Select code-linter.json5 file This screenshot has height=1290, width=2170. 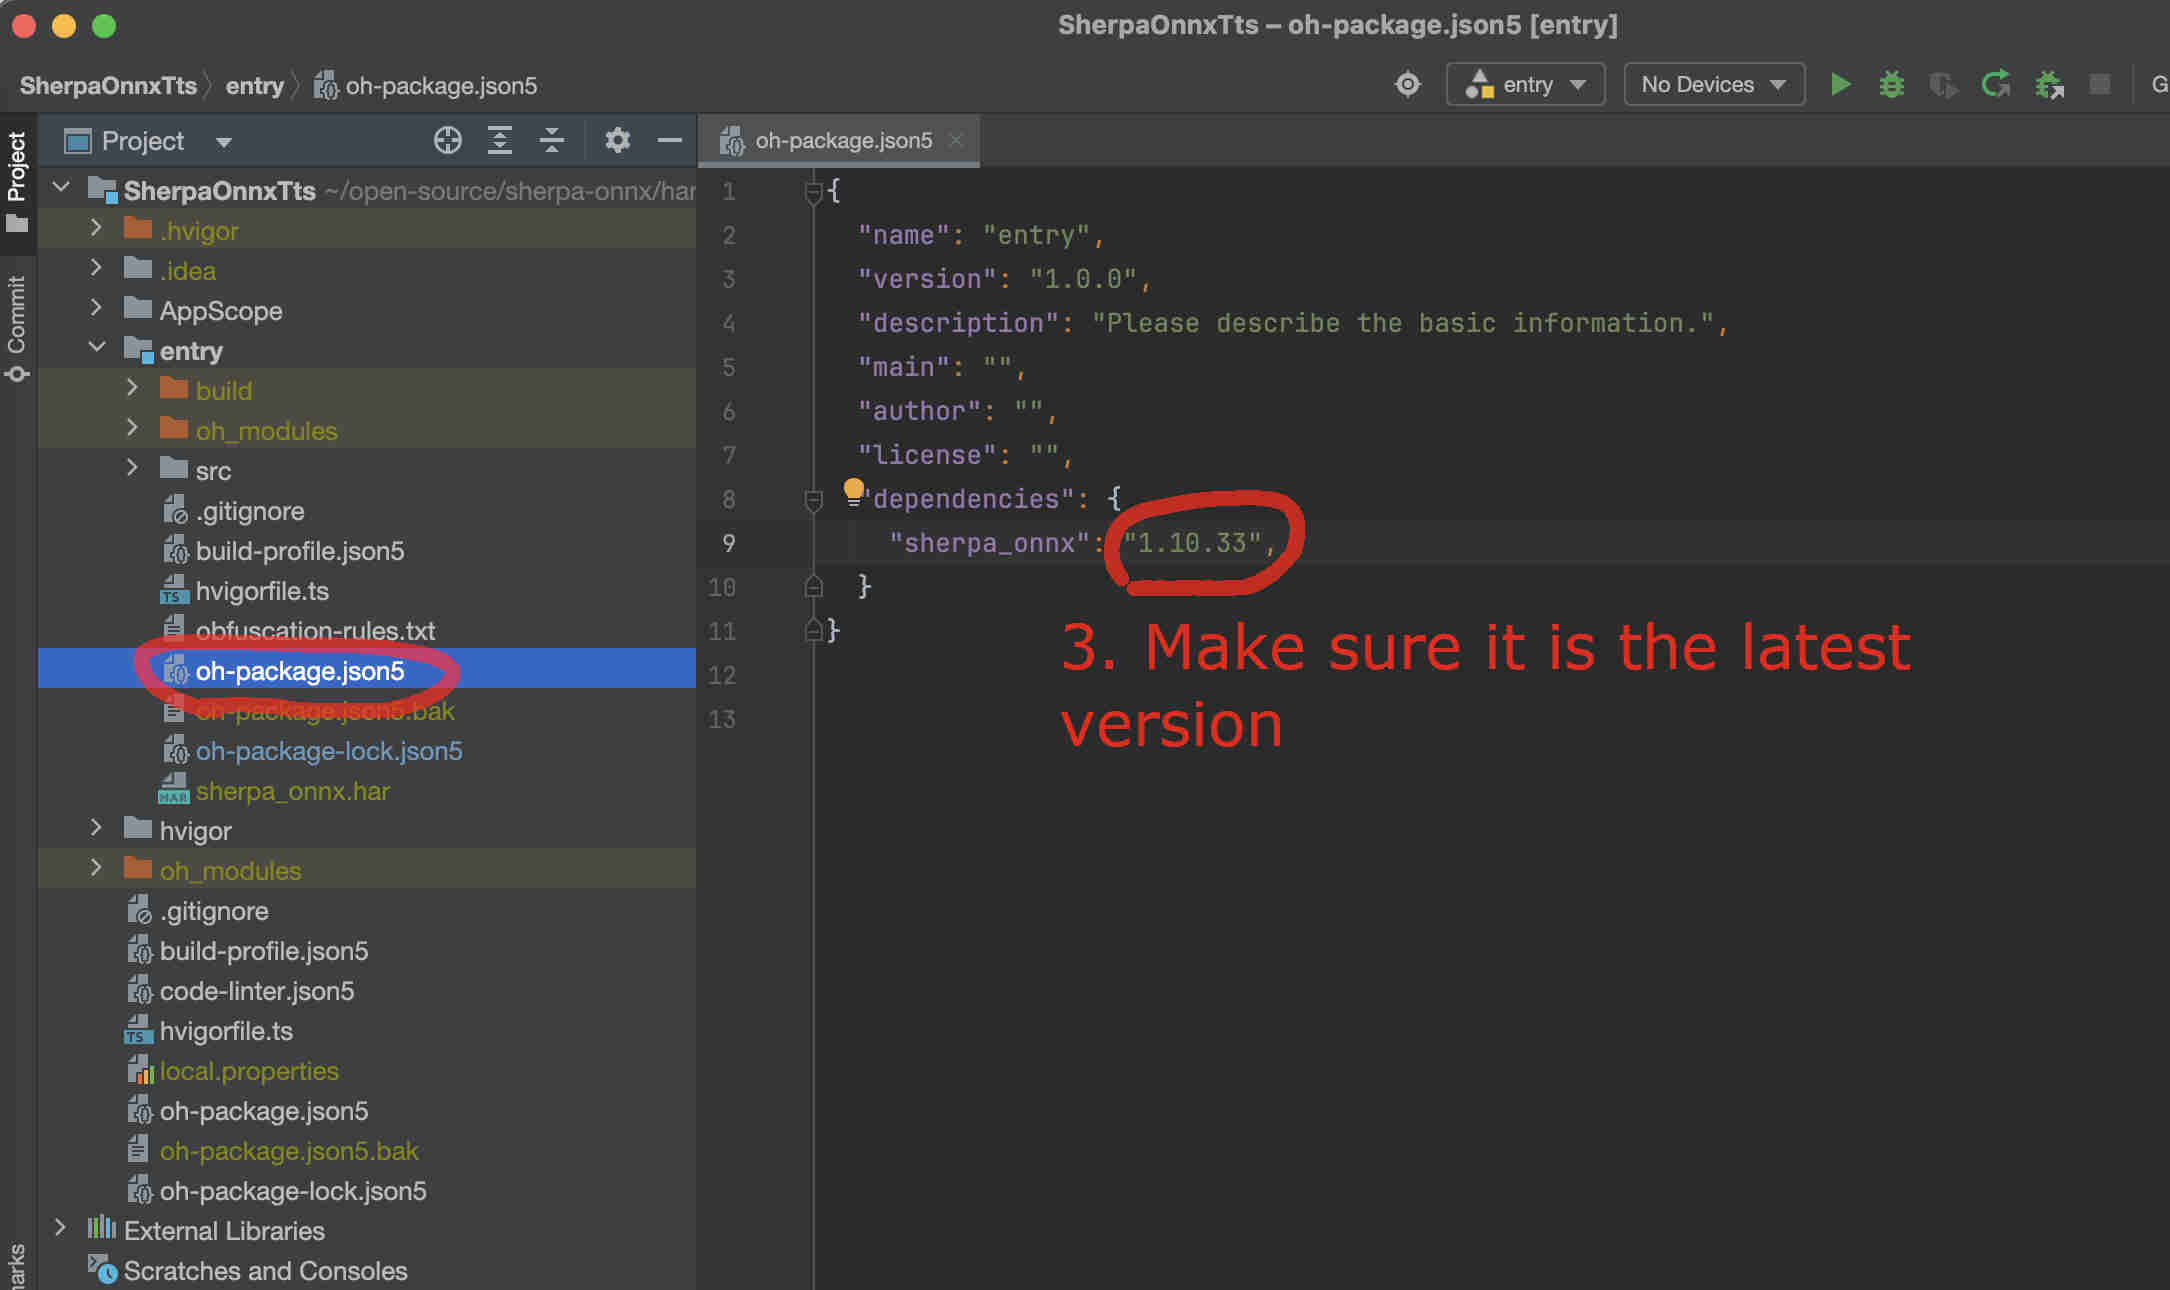pos(257,991)
